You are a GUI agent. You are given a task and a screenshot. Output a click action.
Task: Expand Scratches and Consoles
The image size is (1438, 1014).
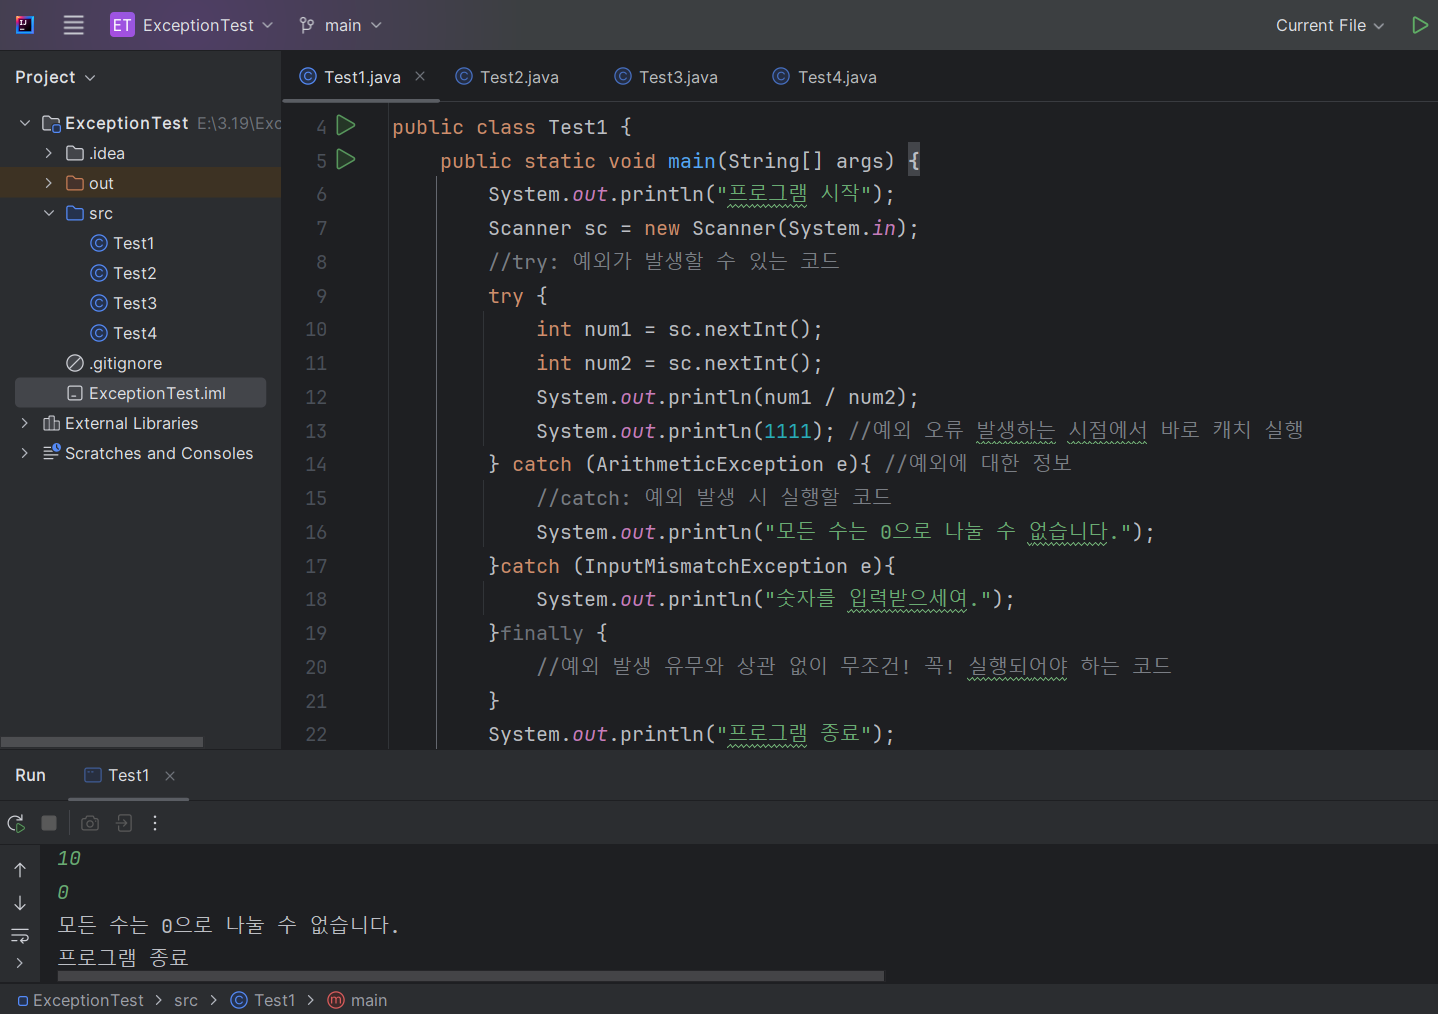tap(25, 453)
